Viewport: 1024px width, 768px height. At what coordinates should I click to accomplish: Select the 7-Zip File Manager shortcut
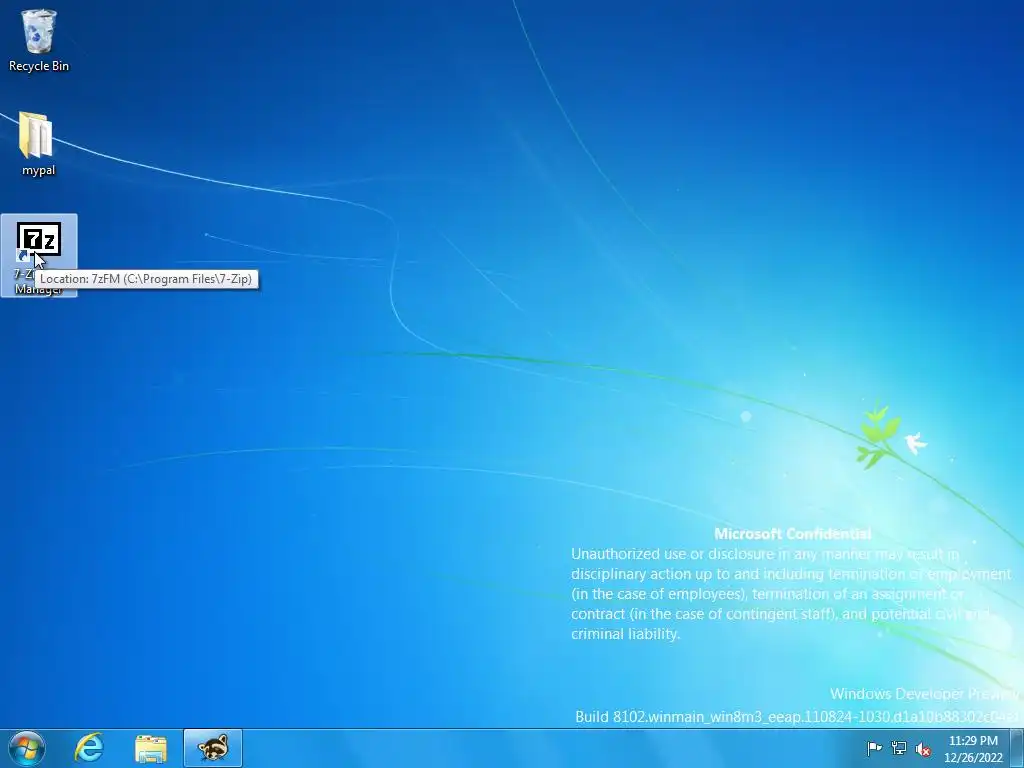pos(39,255)
